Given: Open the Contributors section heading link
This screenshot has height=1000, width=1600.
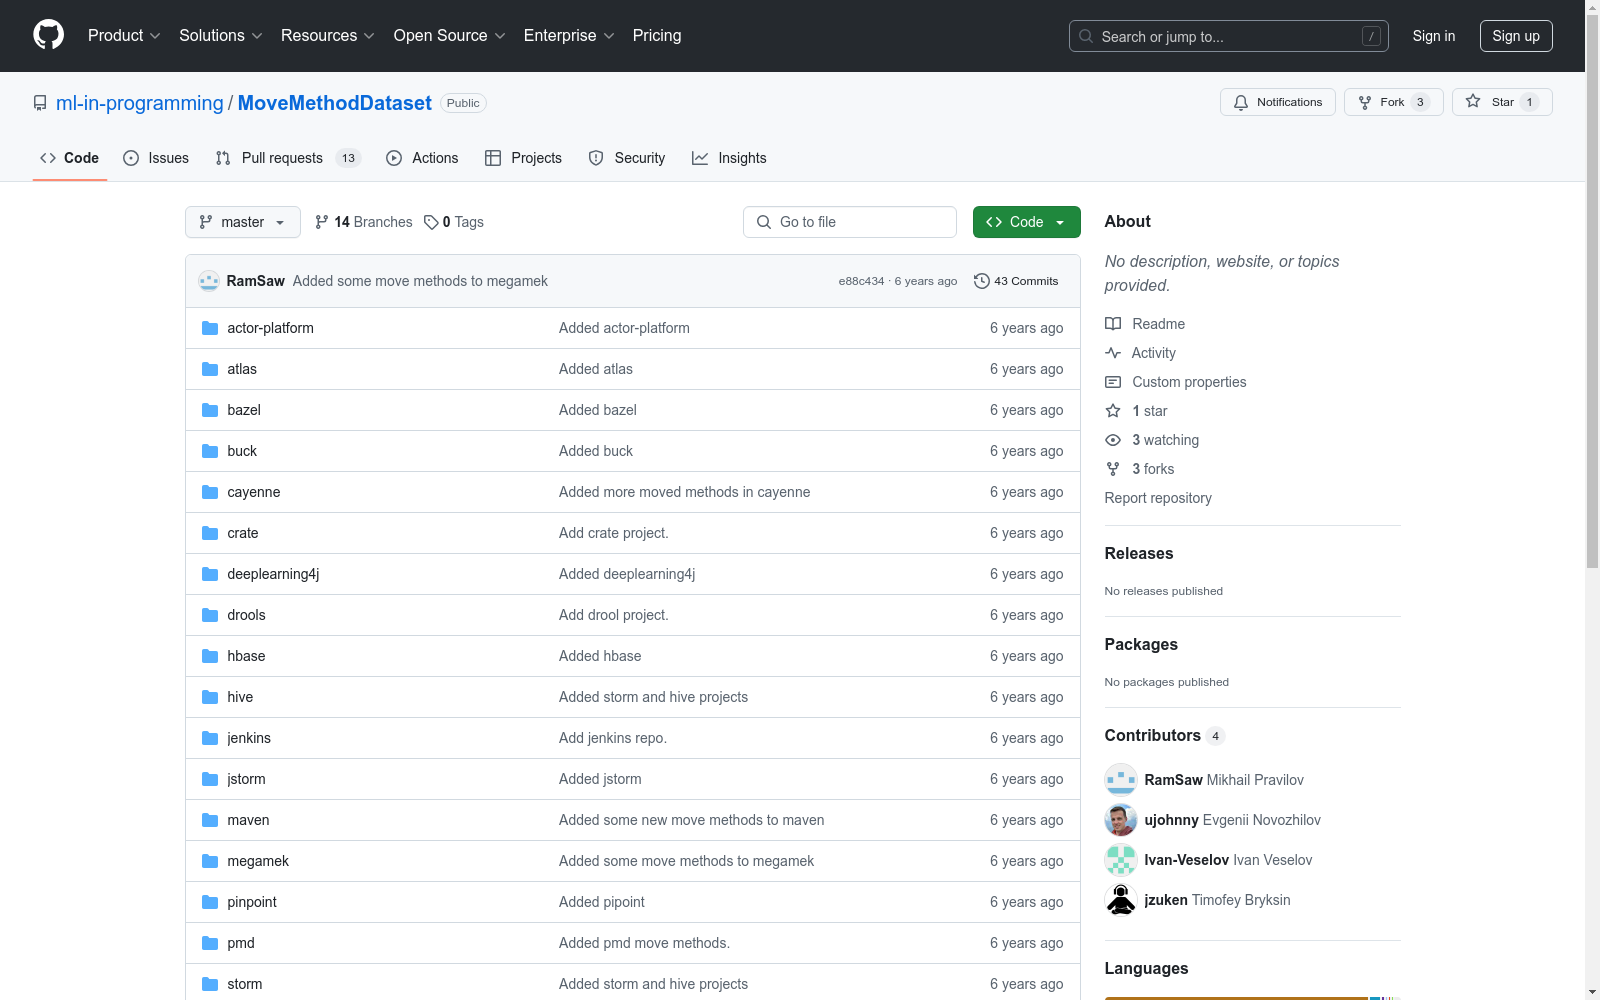Looking at the screenshot, I should (1165, 735).
